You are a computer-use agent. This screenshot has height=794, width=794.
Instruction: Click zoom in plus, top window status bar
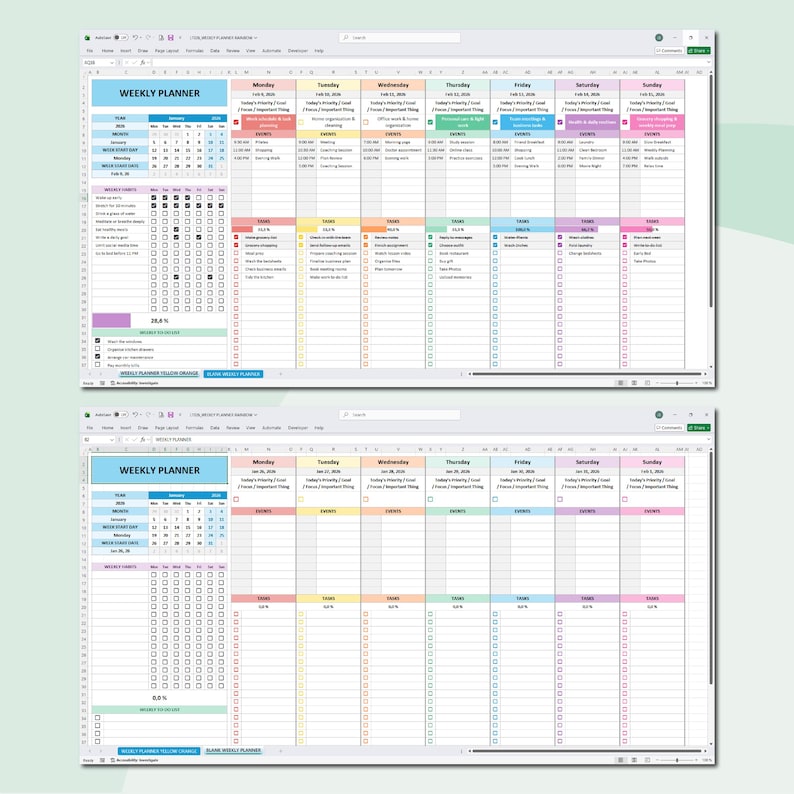pyautogui.click(x=696, y=383)
